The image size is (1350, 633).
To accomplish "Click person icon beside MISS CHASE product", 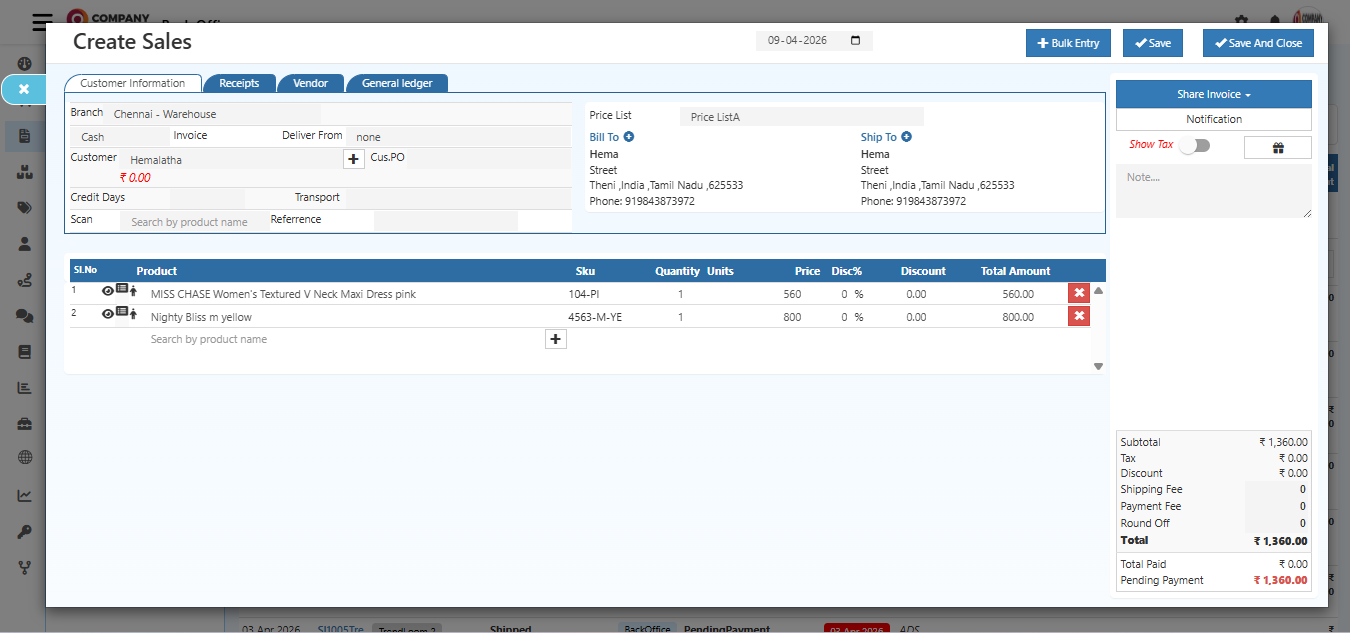I will pyautogui.click(x=132, y=291).
